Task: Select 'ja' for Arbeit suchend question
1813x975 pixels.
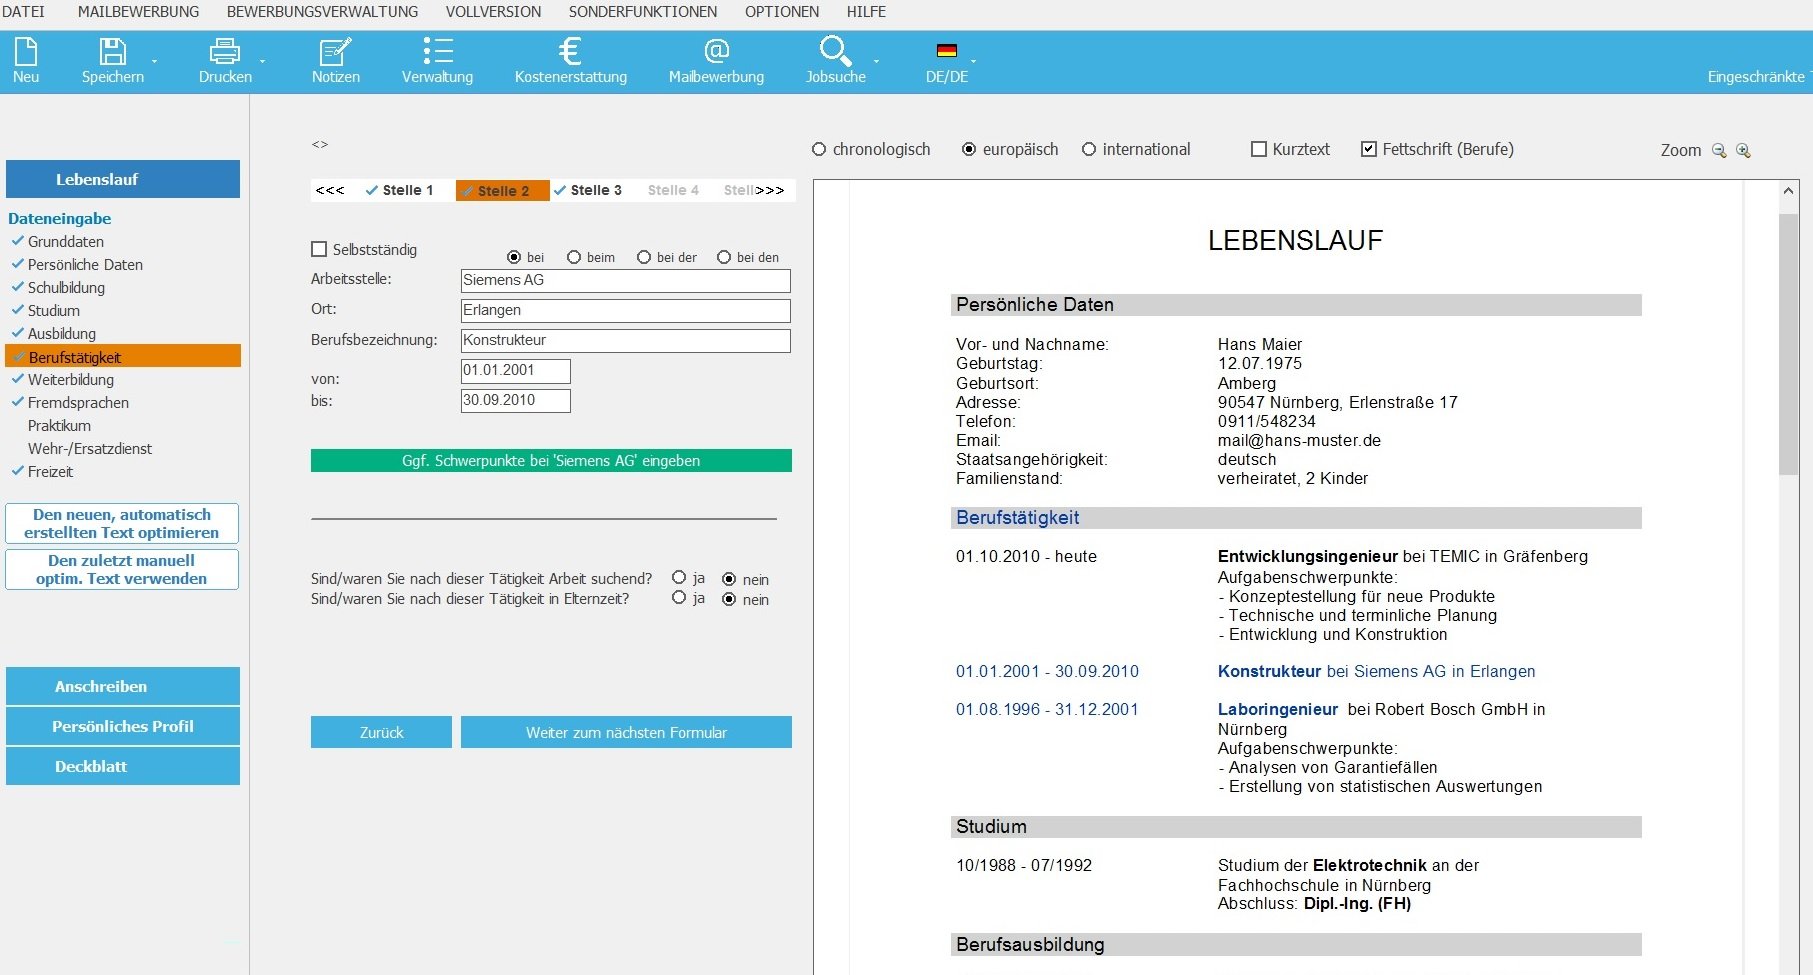Action: coord(679,577)
